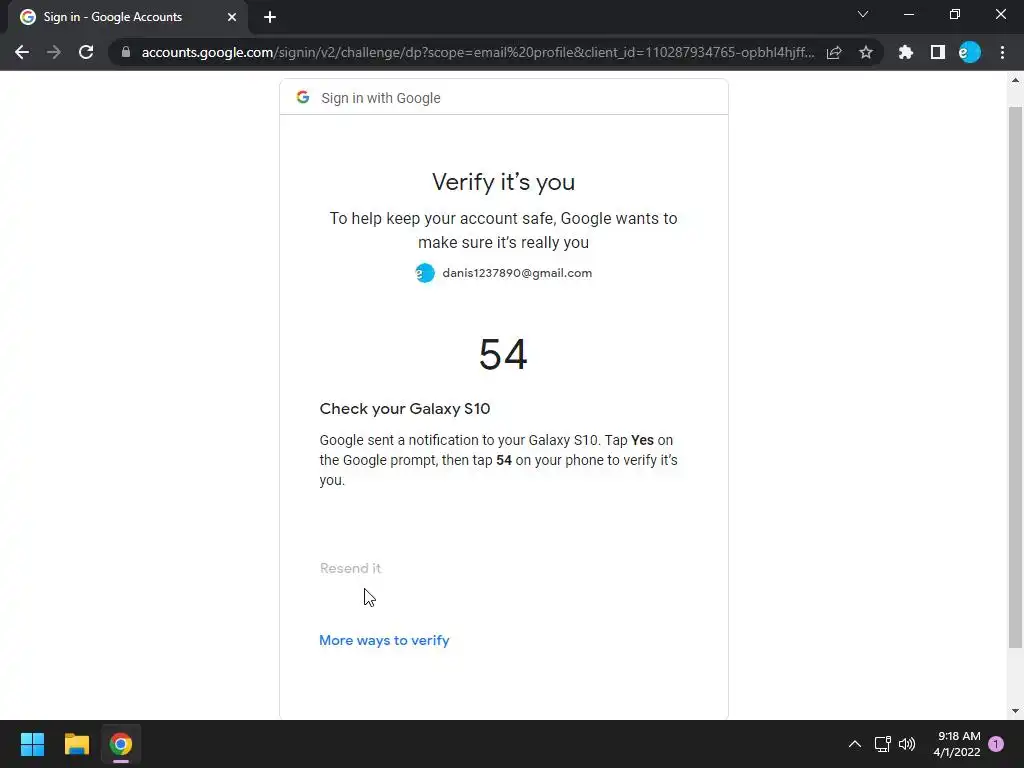
Task: Click the Google G logo in header
Action: [x=302, y=97]
